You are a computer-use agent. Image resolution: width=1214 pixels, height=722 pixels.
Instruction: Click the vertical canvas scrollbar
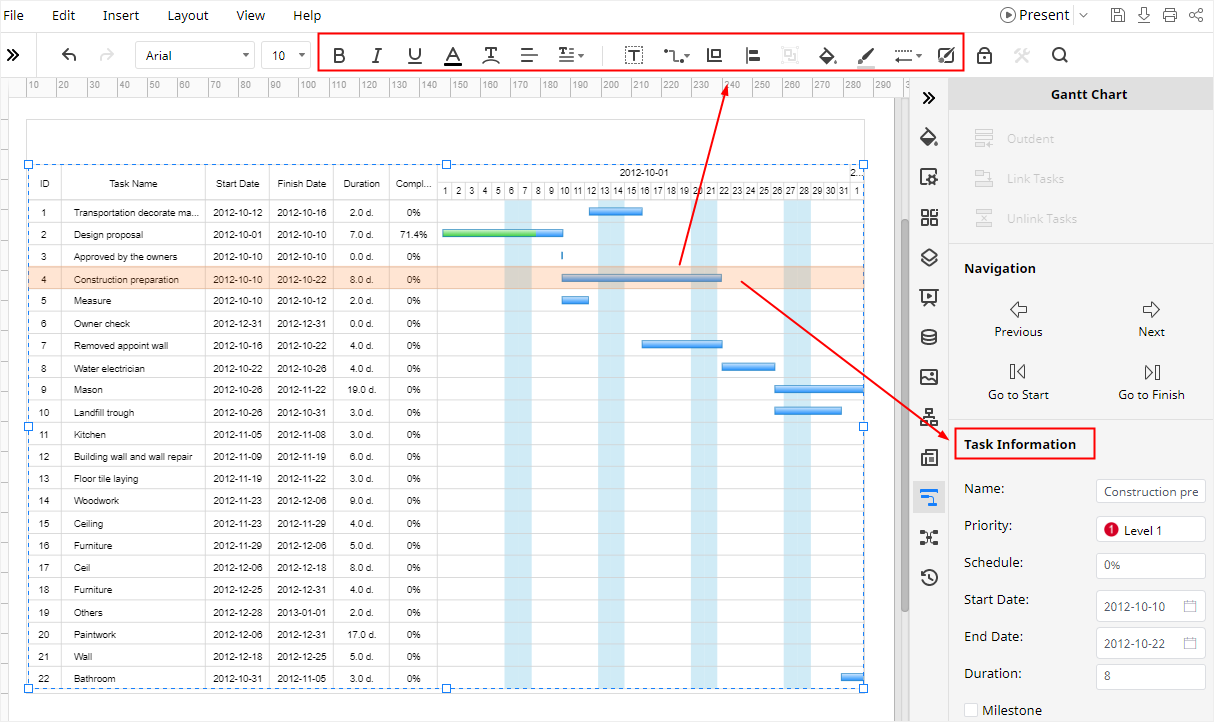click(905, 415)
